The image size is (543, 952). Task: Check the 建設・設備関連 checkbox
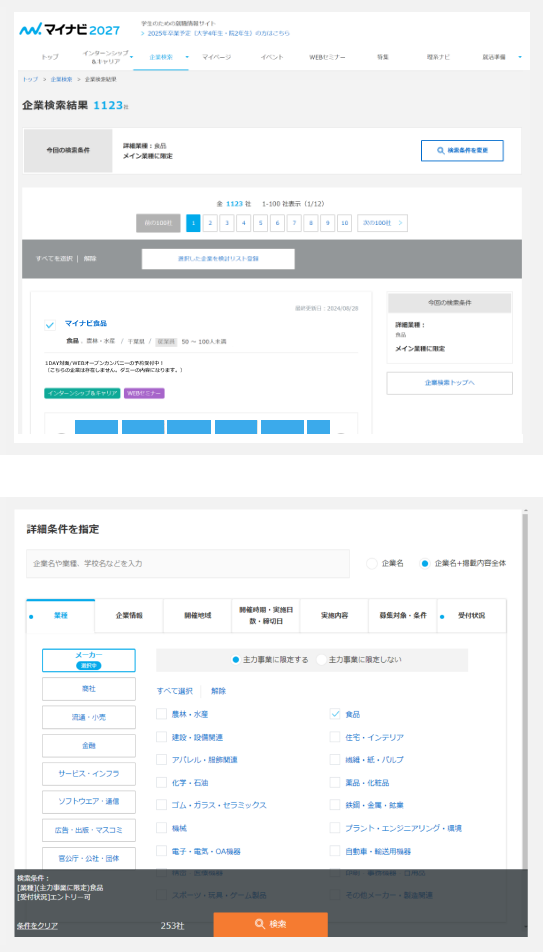[161, 737]
